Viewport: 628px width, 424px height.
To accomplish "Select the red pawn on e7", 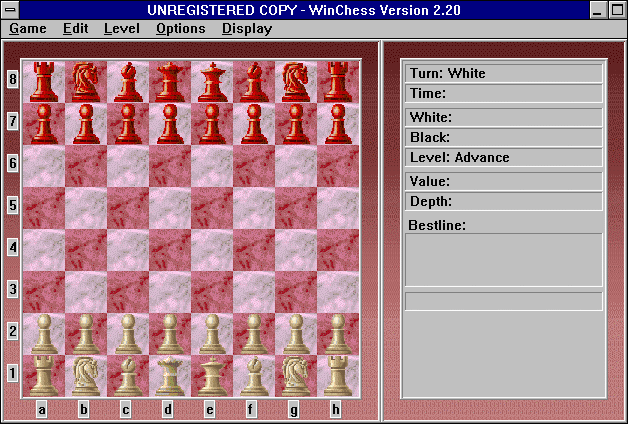I will pyautogui.click(x=212, y=124).
